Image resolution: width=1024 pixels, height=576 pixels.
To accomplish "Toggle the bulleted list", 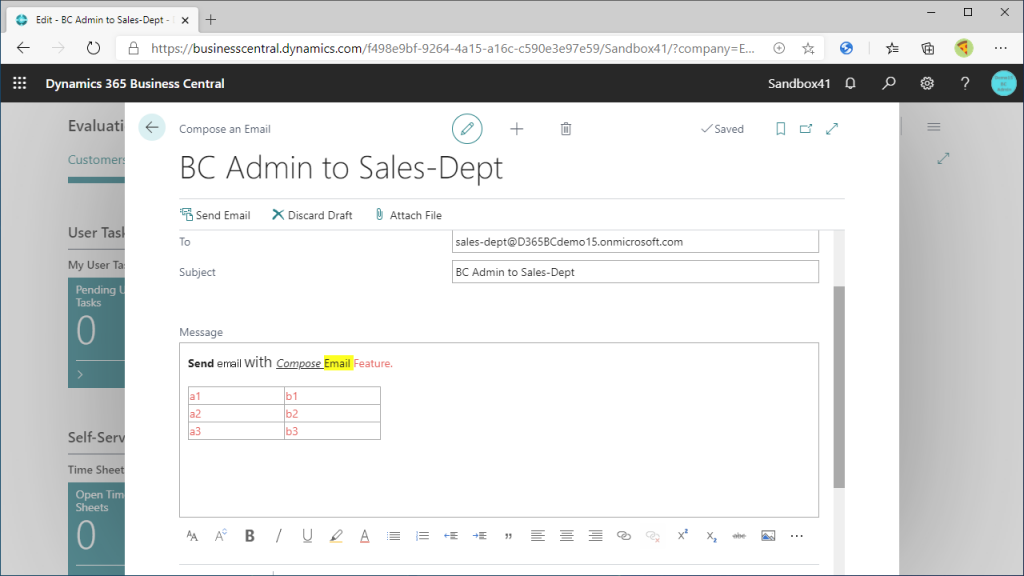I will click(393, 536).
